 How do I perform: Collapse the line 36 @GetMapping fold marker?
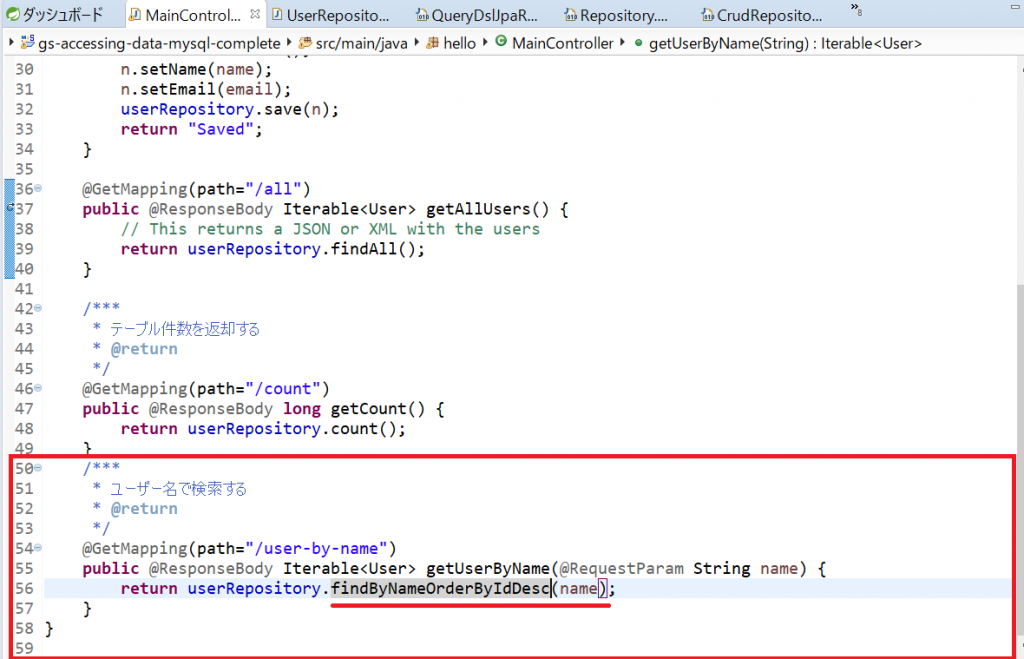(38, 189)
